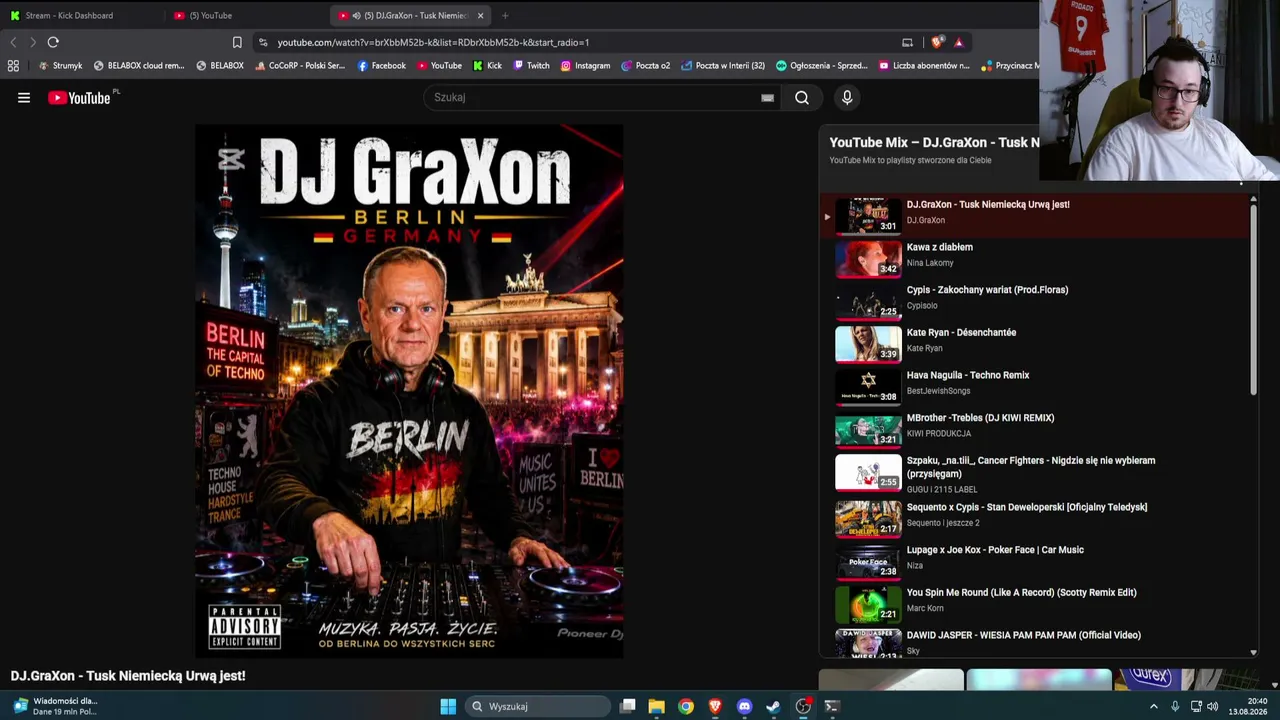Select DAWID JASPER - WIESIA PAM PAM PAM

[x=1034, y=642]
